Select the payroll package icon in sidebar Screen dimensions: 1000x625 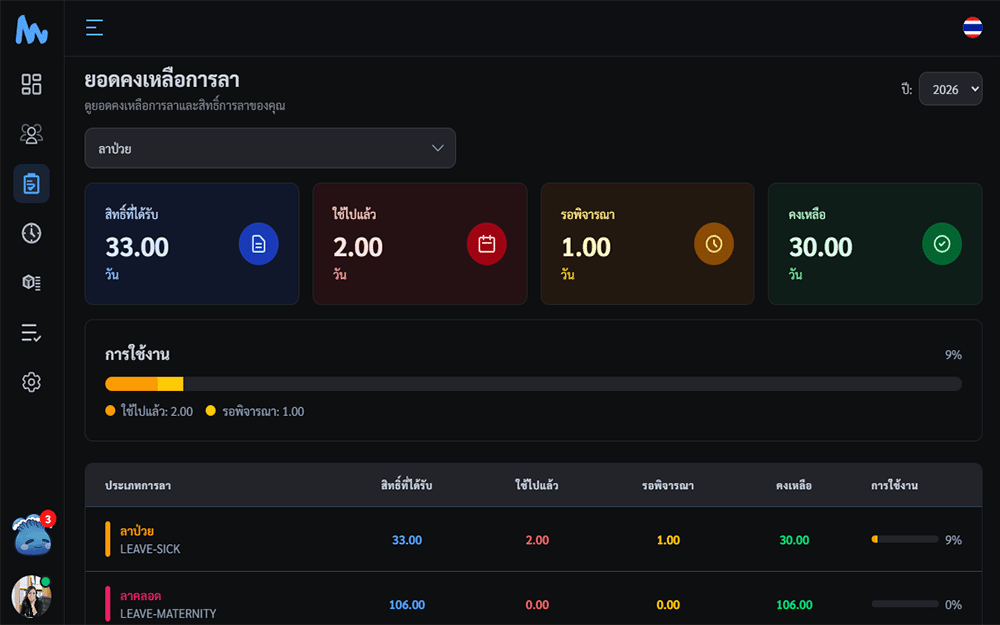point(31,282)
